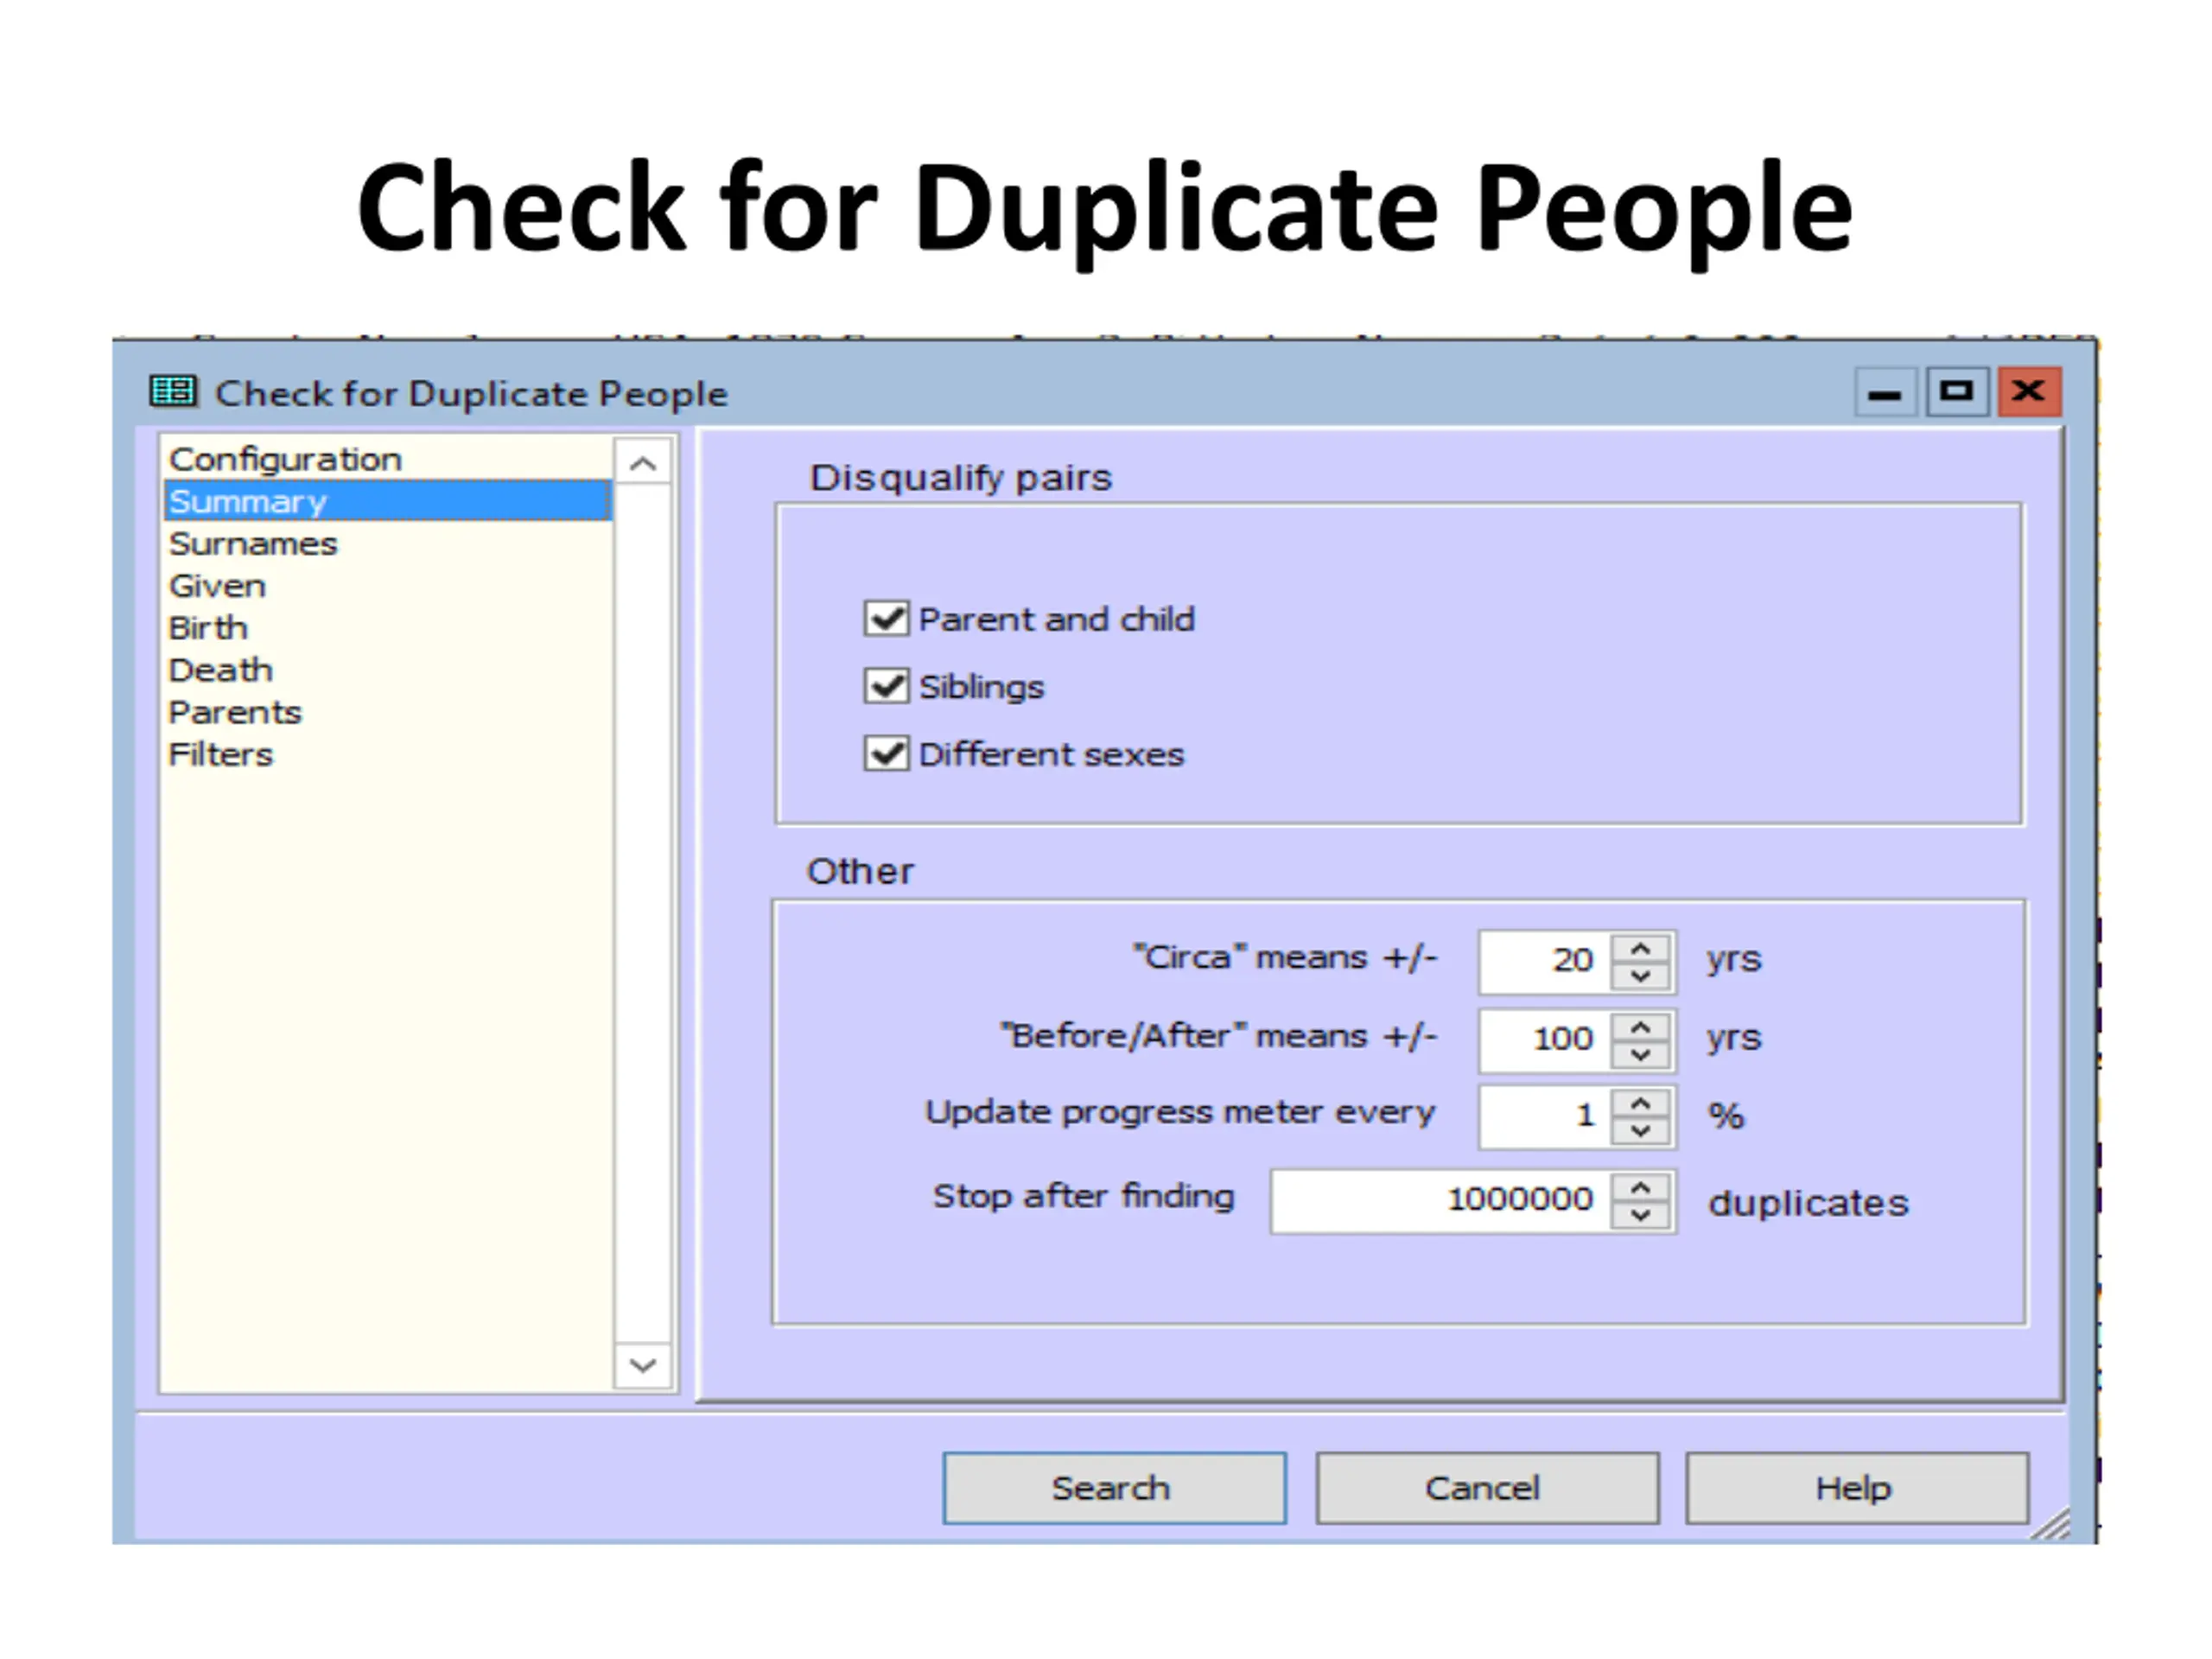Select Birth in the category list
Viewport: 2212px width, 1659px height.
[388, 627]
